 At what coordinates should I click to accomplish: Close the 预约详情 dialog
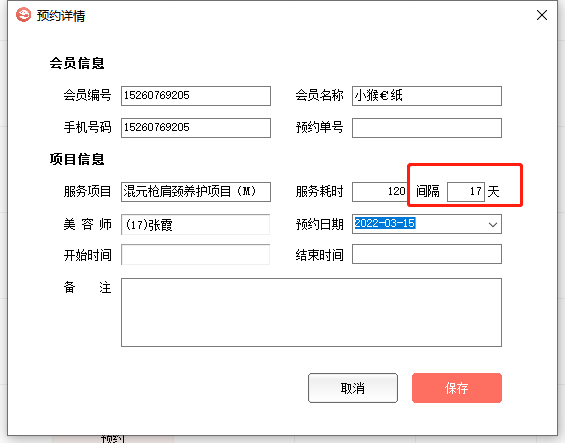pyautogui.click(x=542, y=15)
